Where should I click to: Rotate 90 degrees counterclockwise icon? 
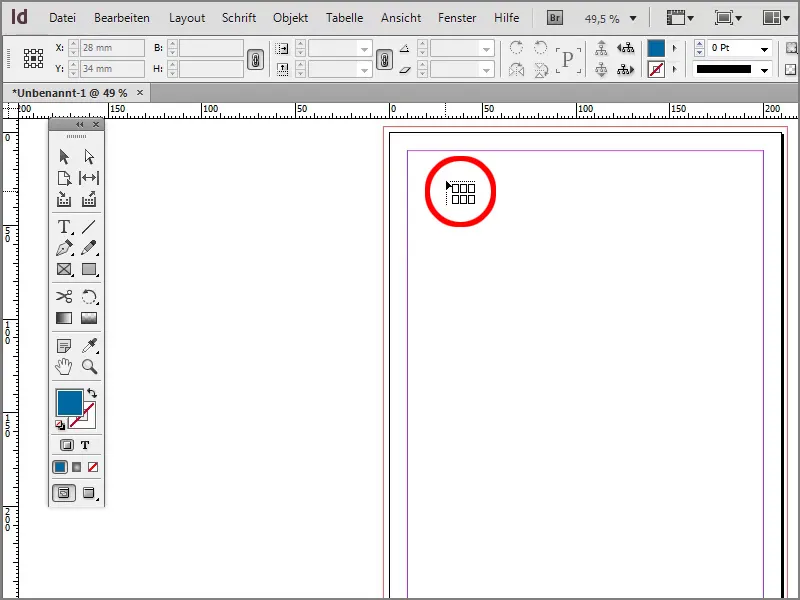(x=540, y=48)
